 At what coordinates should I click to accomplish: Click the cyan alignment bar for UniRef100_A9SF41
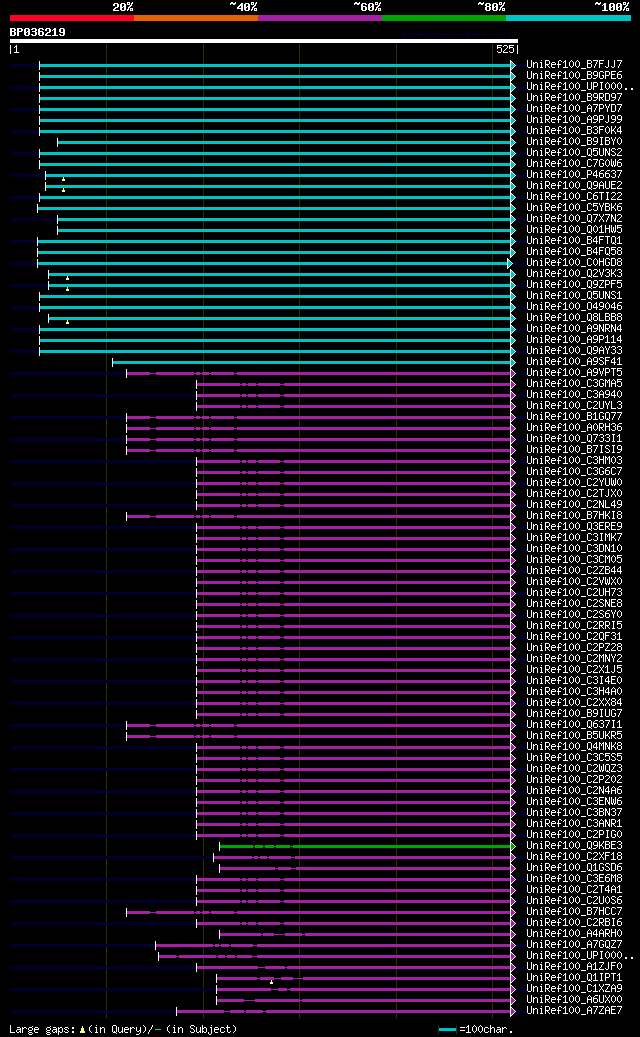(x=313, y=362)
